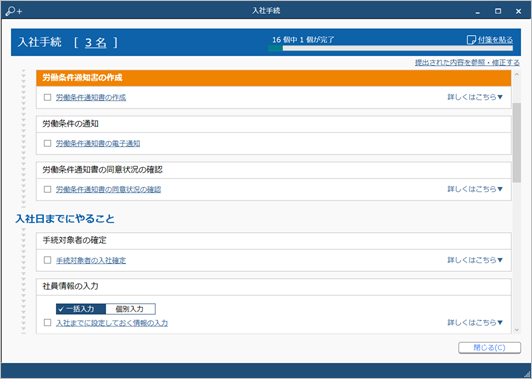Open 提出された内容を参照・修正する link
Viewport: 532px width, 379px height.
coord(467,63)
